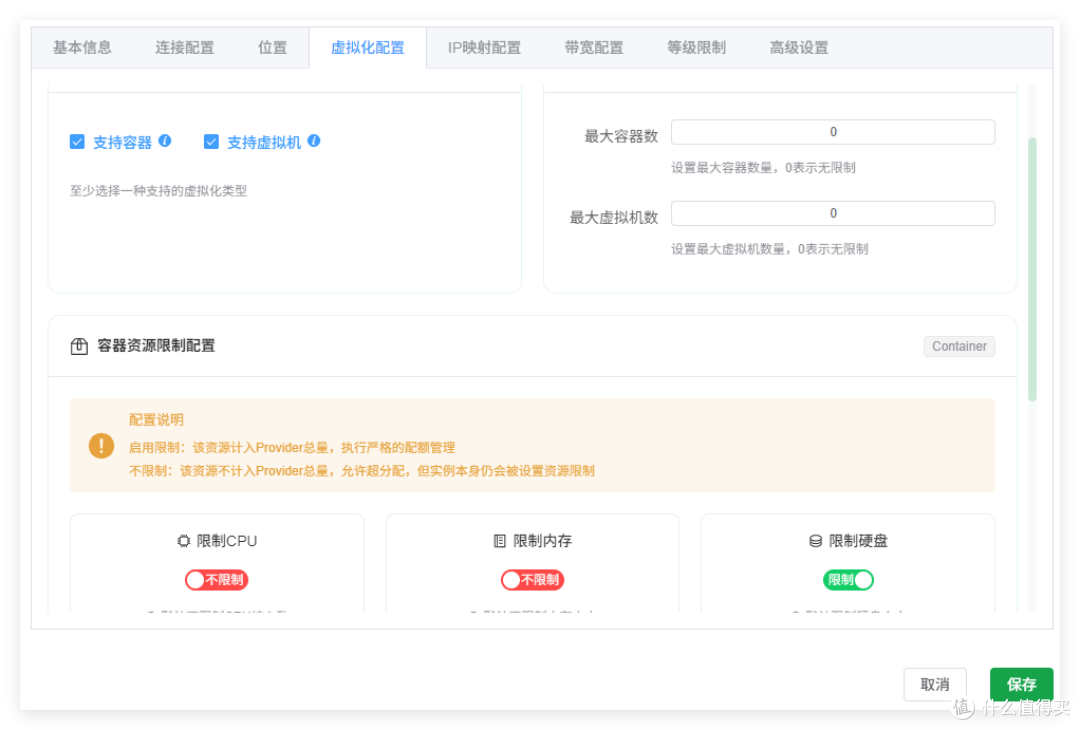Viewport: 1080px width, 730px height.
Task: Go to the 位置 tab
Action: [272, 48]
